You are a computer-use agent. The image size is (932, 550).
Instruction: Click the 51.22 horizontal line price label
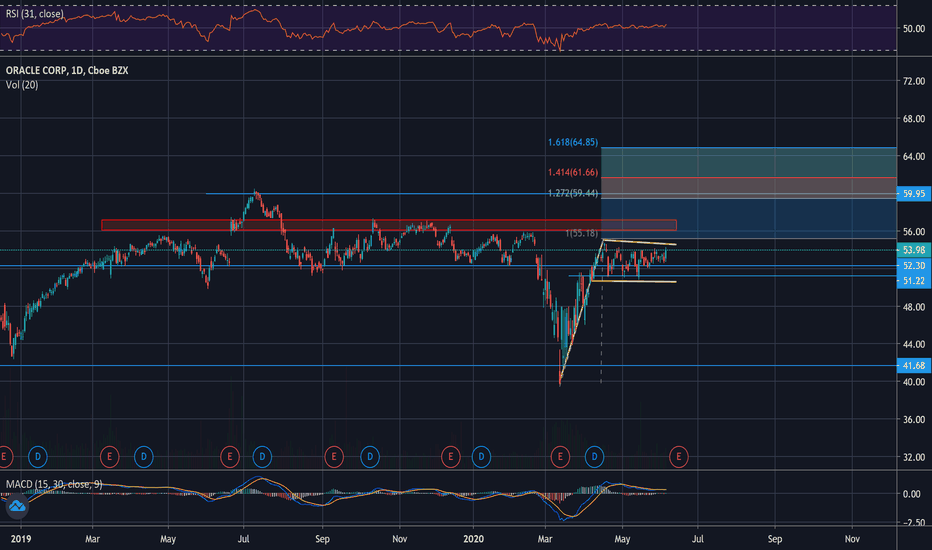click(x=914, y=281)
